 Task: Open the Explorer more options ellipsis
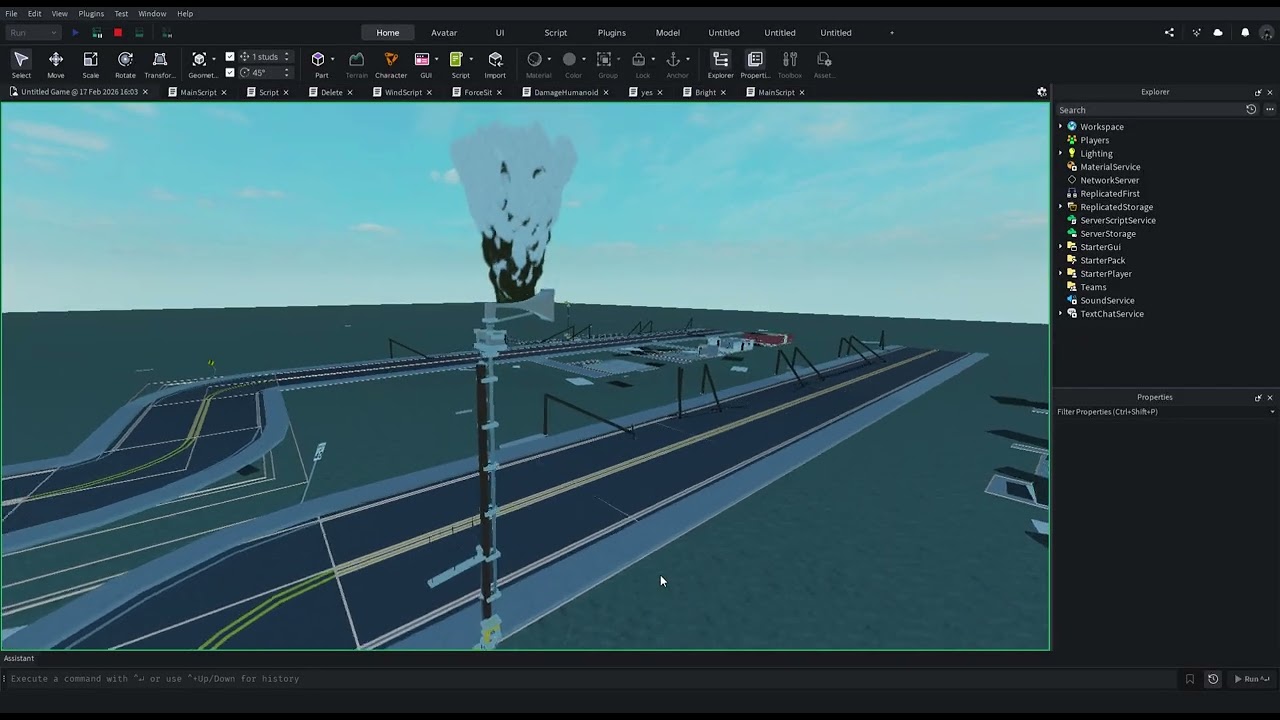[x=1270, y=110]
